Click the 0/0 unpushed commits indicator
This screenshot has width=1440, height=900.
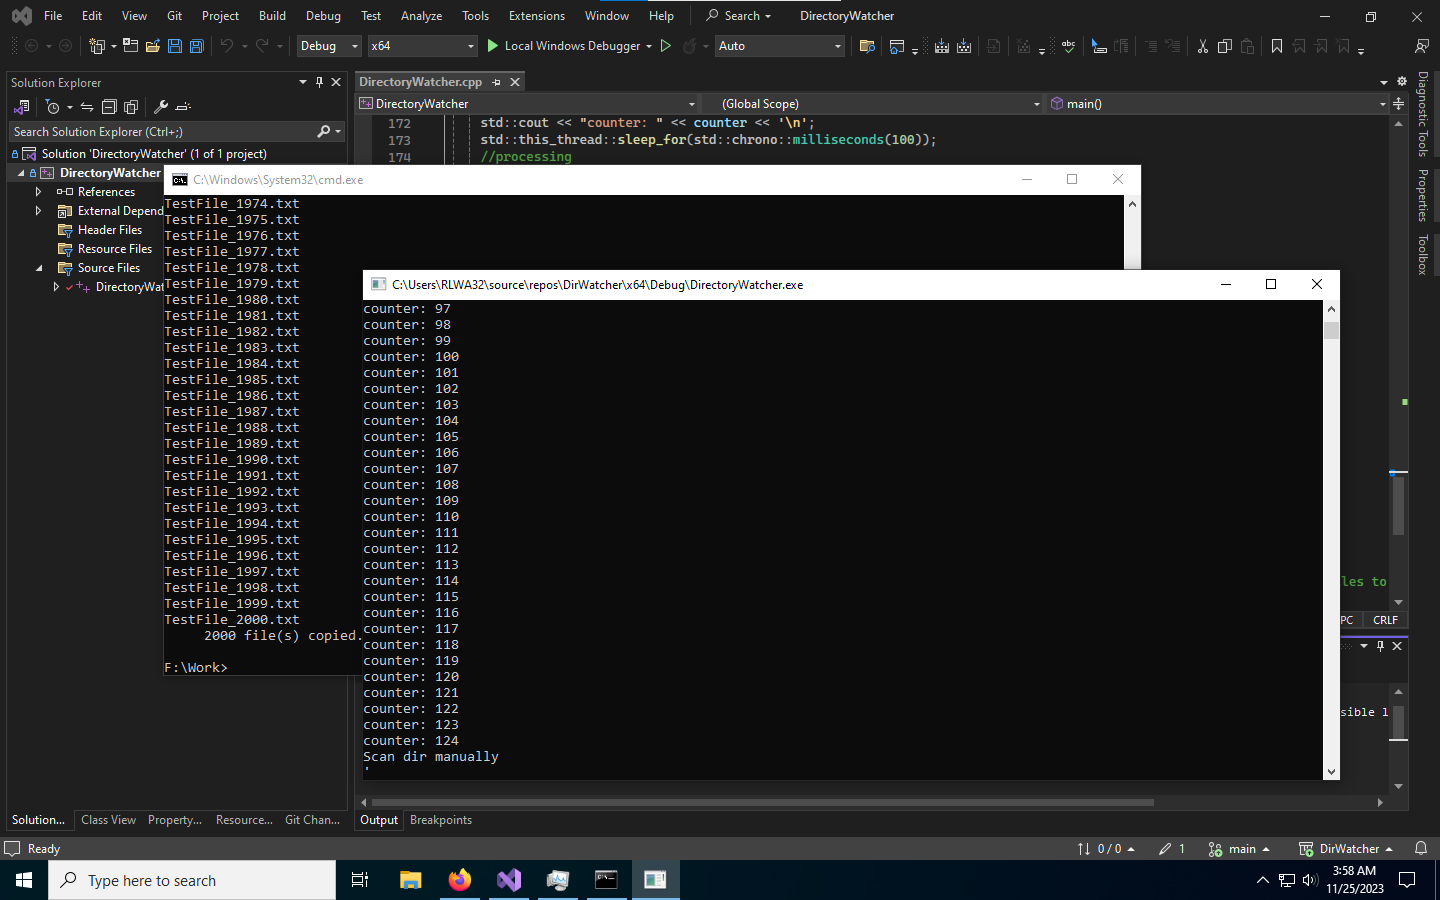coord(1106,849)
